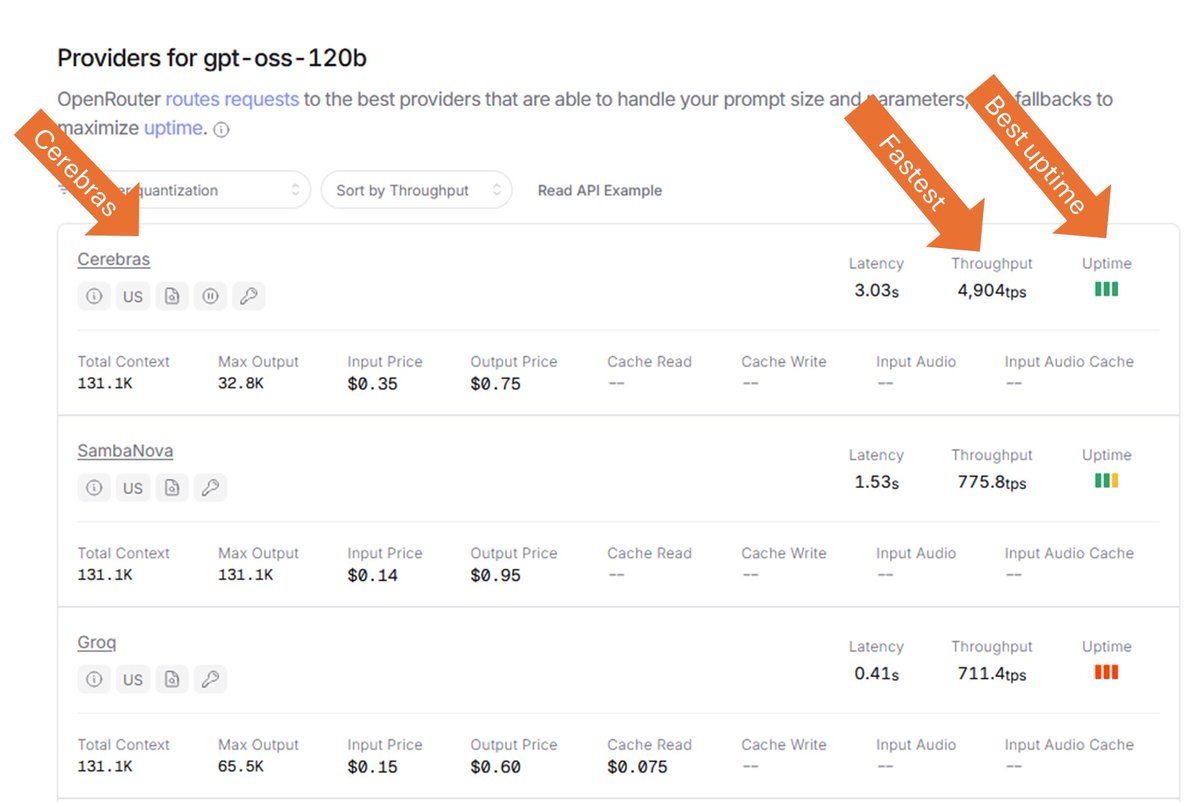
Task: Open the Cerebras provider link
Action: pyautogui.click(x=113, y=259)
